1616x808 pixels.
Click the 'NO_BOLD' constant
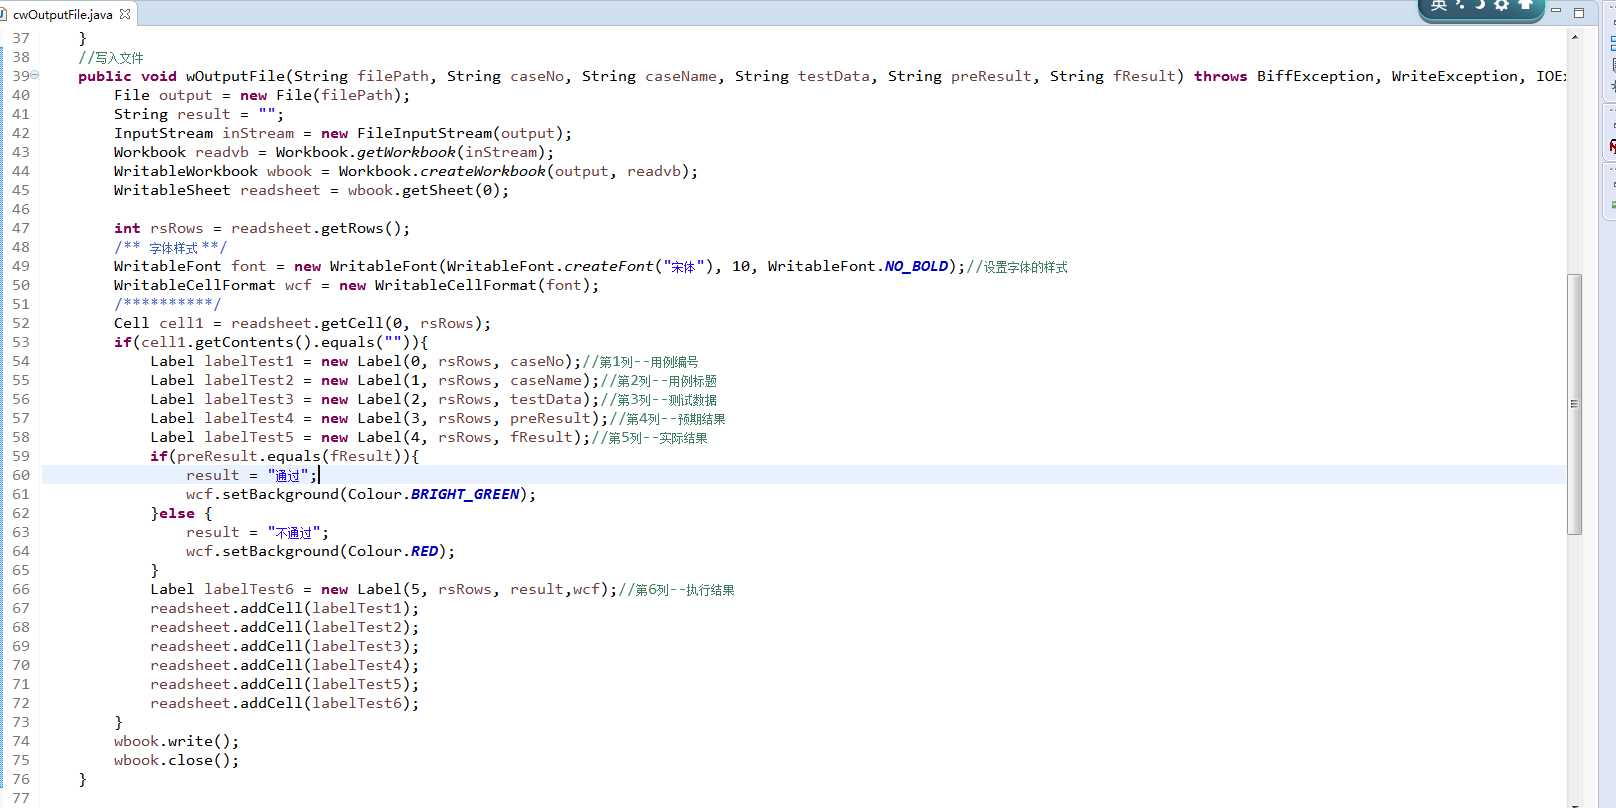click(916, 266)
